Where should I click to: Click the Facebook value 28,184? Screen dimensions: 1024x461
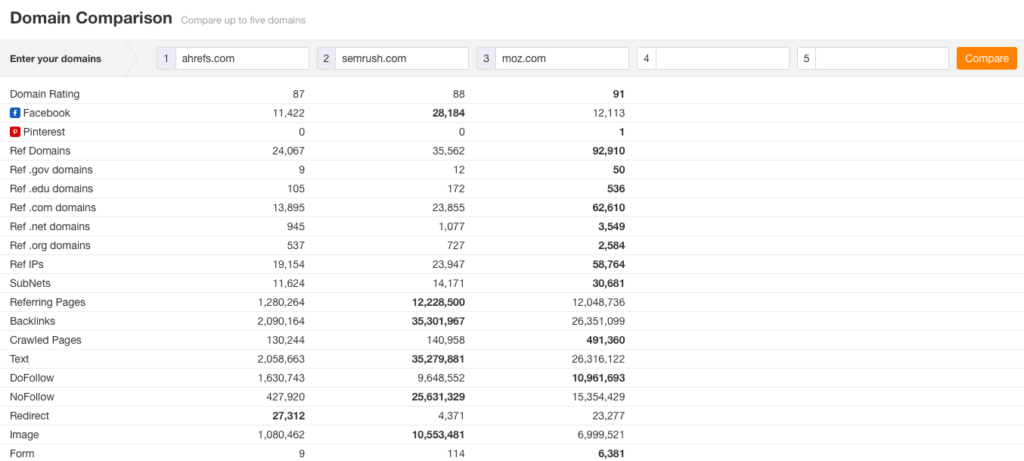[x=449, y=113]
